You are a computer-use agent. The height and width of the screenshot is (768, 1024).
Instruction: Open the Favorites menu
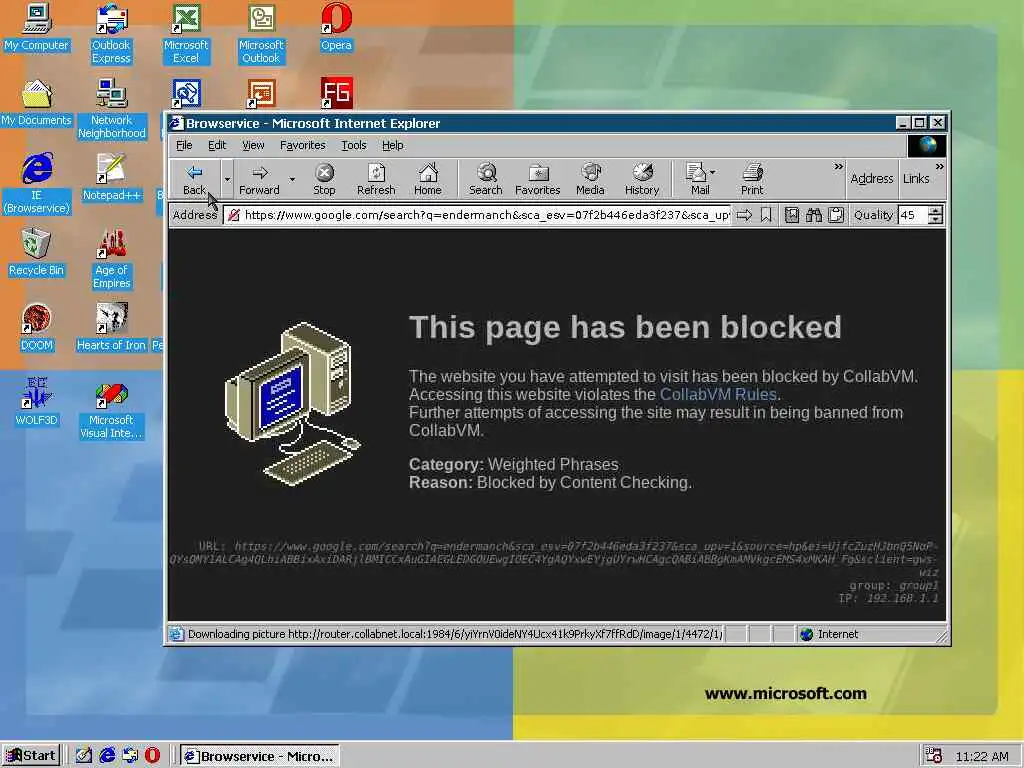[302, 145]
